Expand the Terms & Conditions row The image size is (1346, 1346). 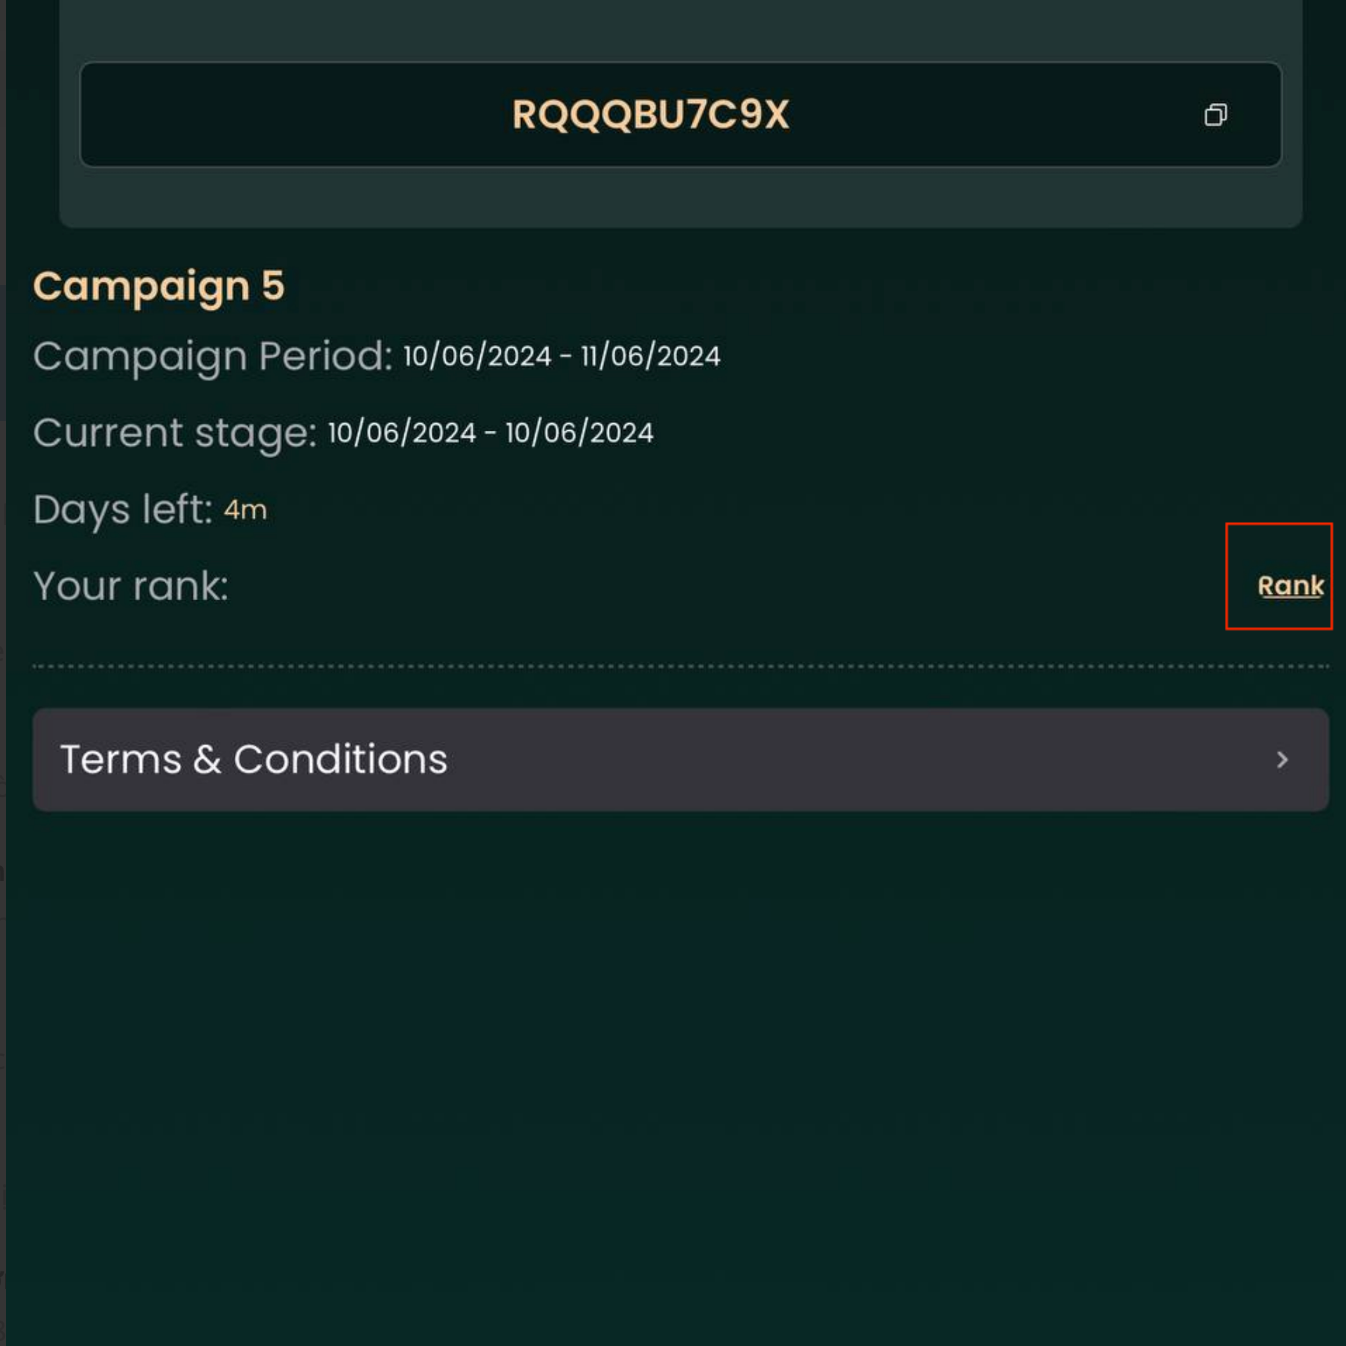tap(681, 760)
